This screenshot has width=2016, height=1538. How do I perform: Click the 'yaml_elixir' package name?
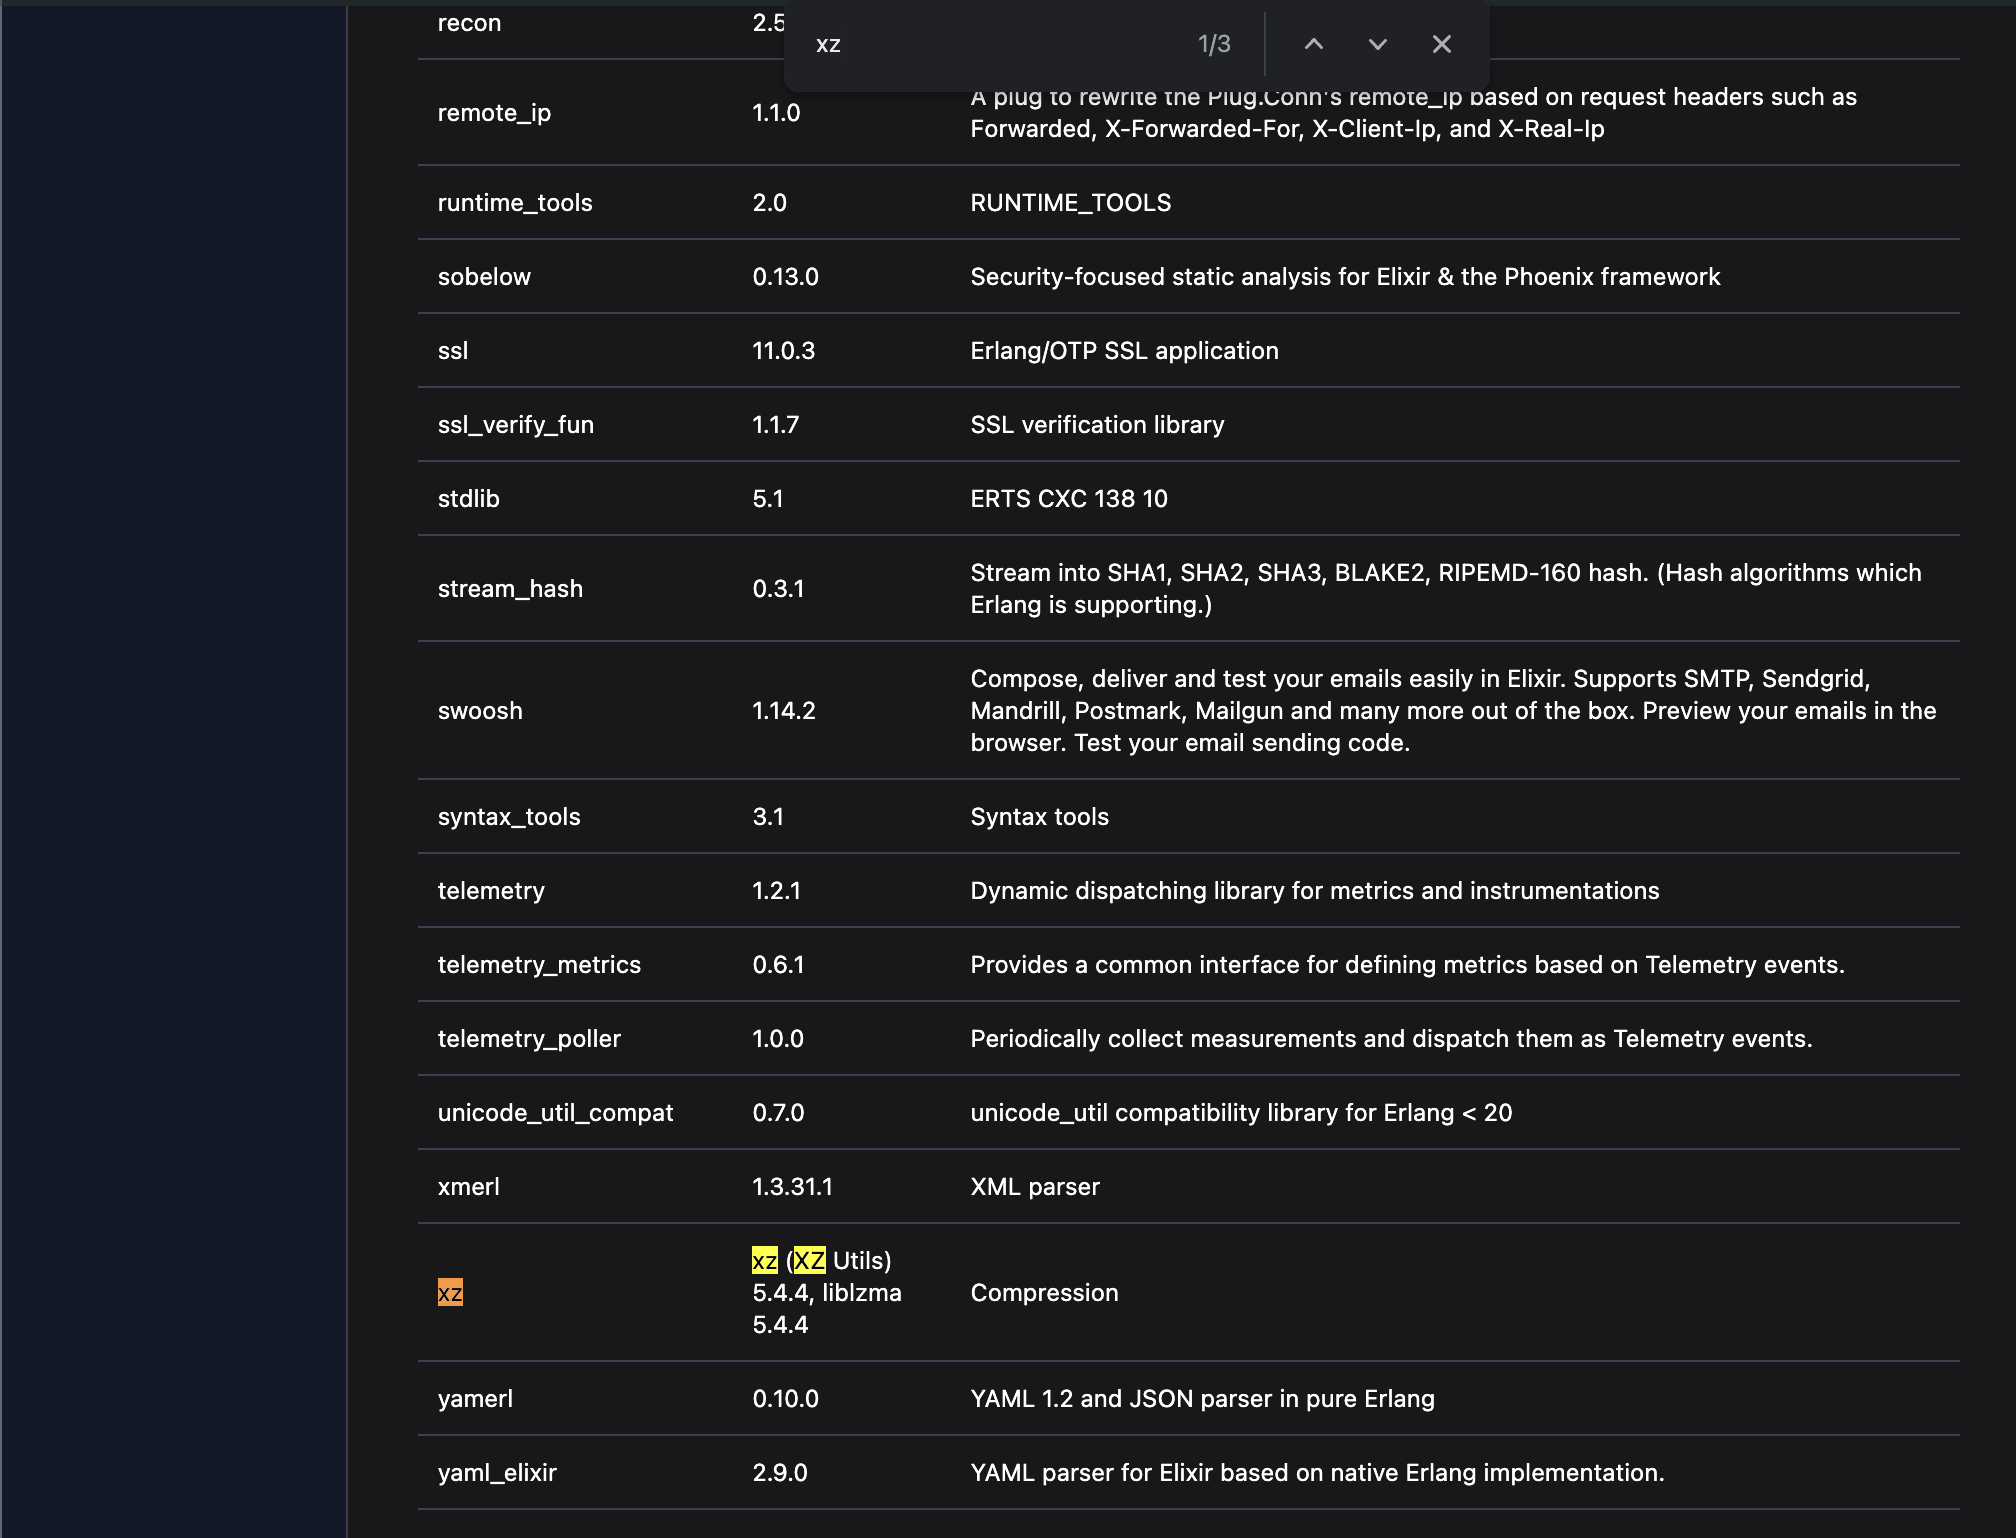click(497, 1473)
